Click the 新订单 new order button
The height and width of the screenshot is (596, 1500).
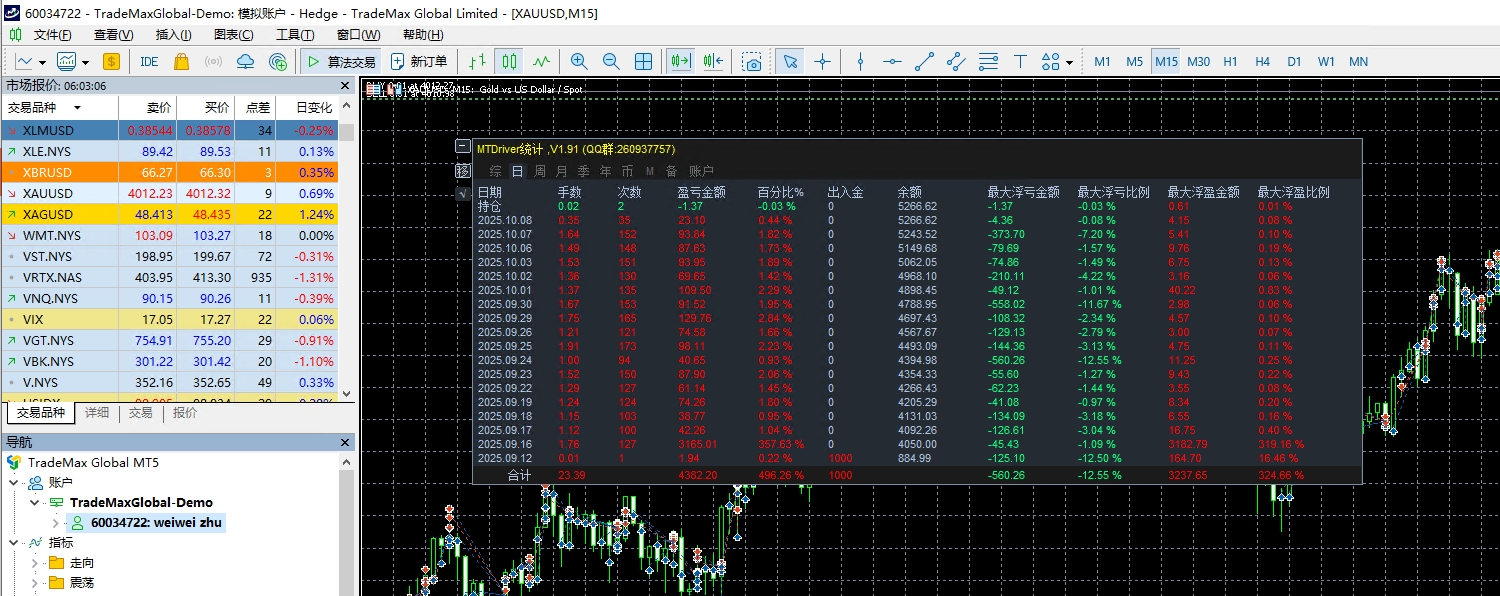click(419, 61)
